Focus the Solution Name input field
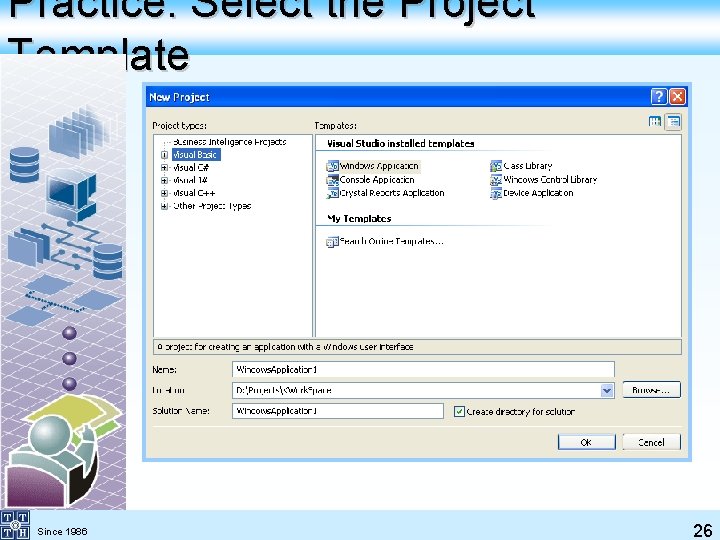720x540 pixels. click(338, 411)
